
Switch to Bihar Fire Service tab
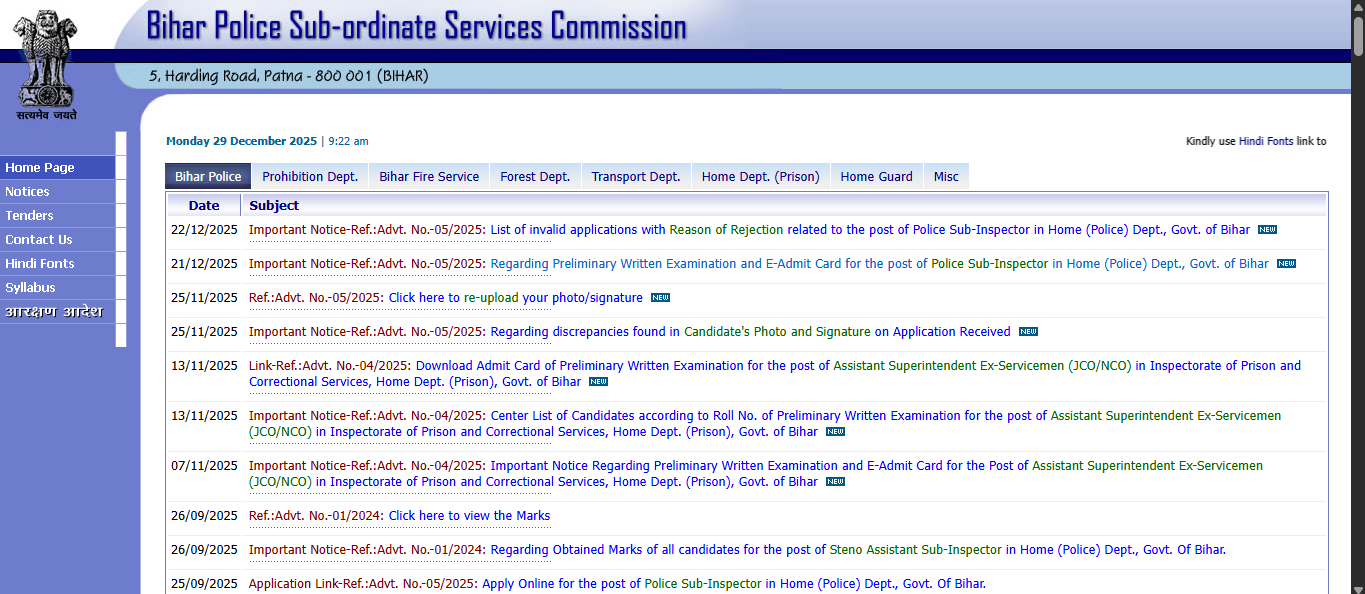pos(429,176)
